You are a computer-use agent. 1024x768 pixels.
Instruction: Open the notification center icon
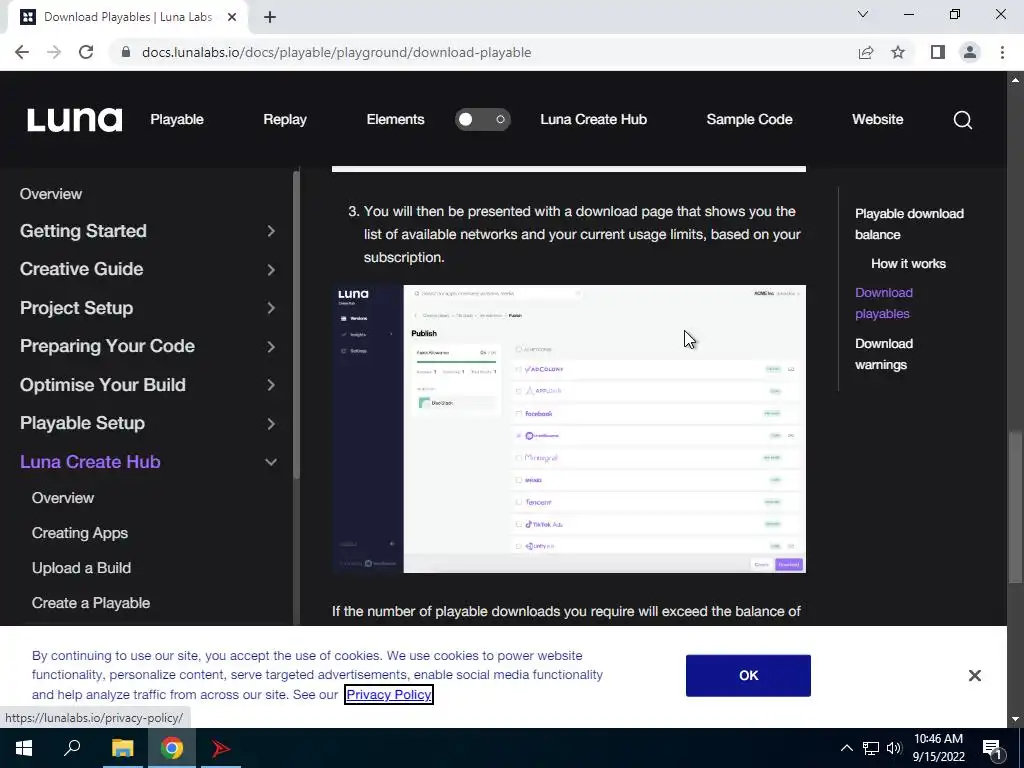point(992,748)
